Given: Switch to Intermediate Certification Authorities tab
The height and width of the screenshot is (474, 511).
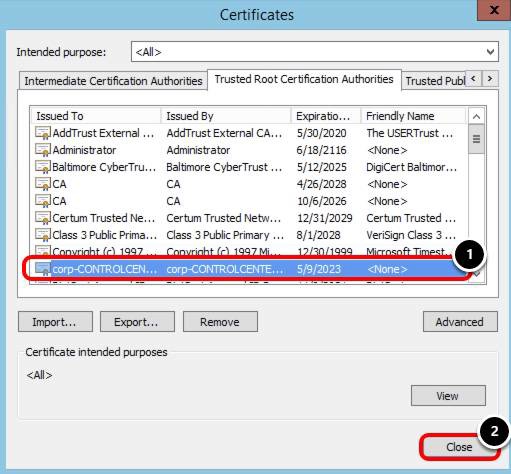Looking at the screenshot, I should click(113, 81).
